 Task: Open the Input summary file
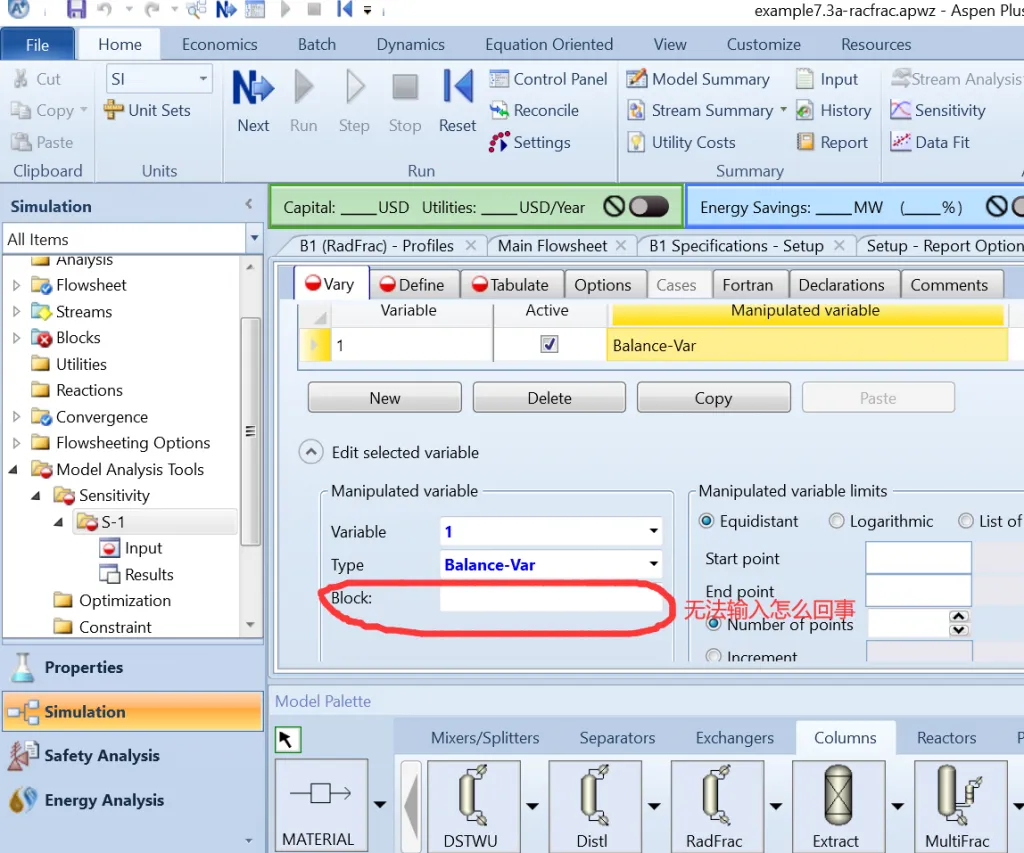coord(827,79)
